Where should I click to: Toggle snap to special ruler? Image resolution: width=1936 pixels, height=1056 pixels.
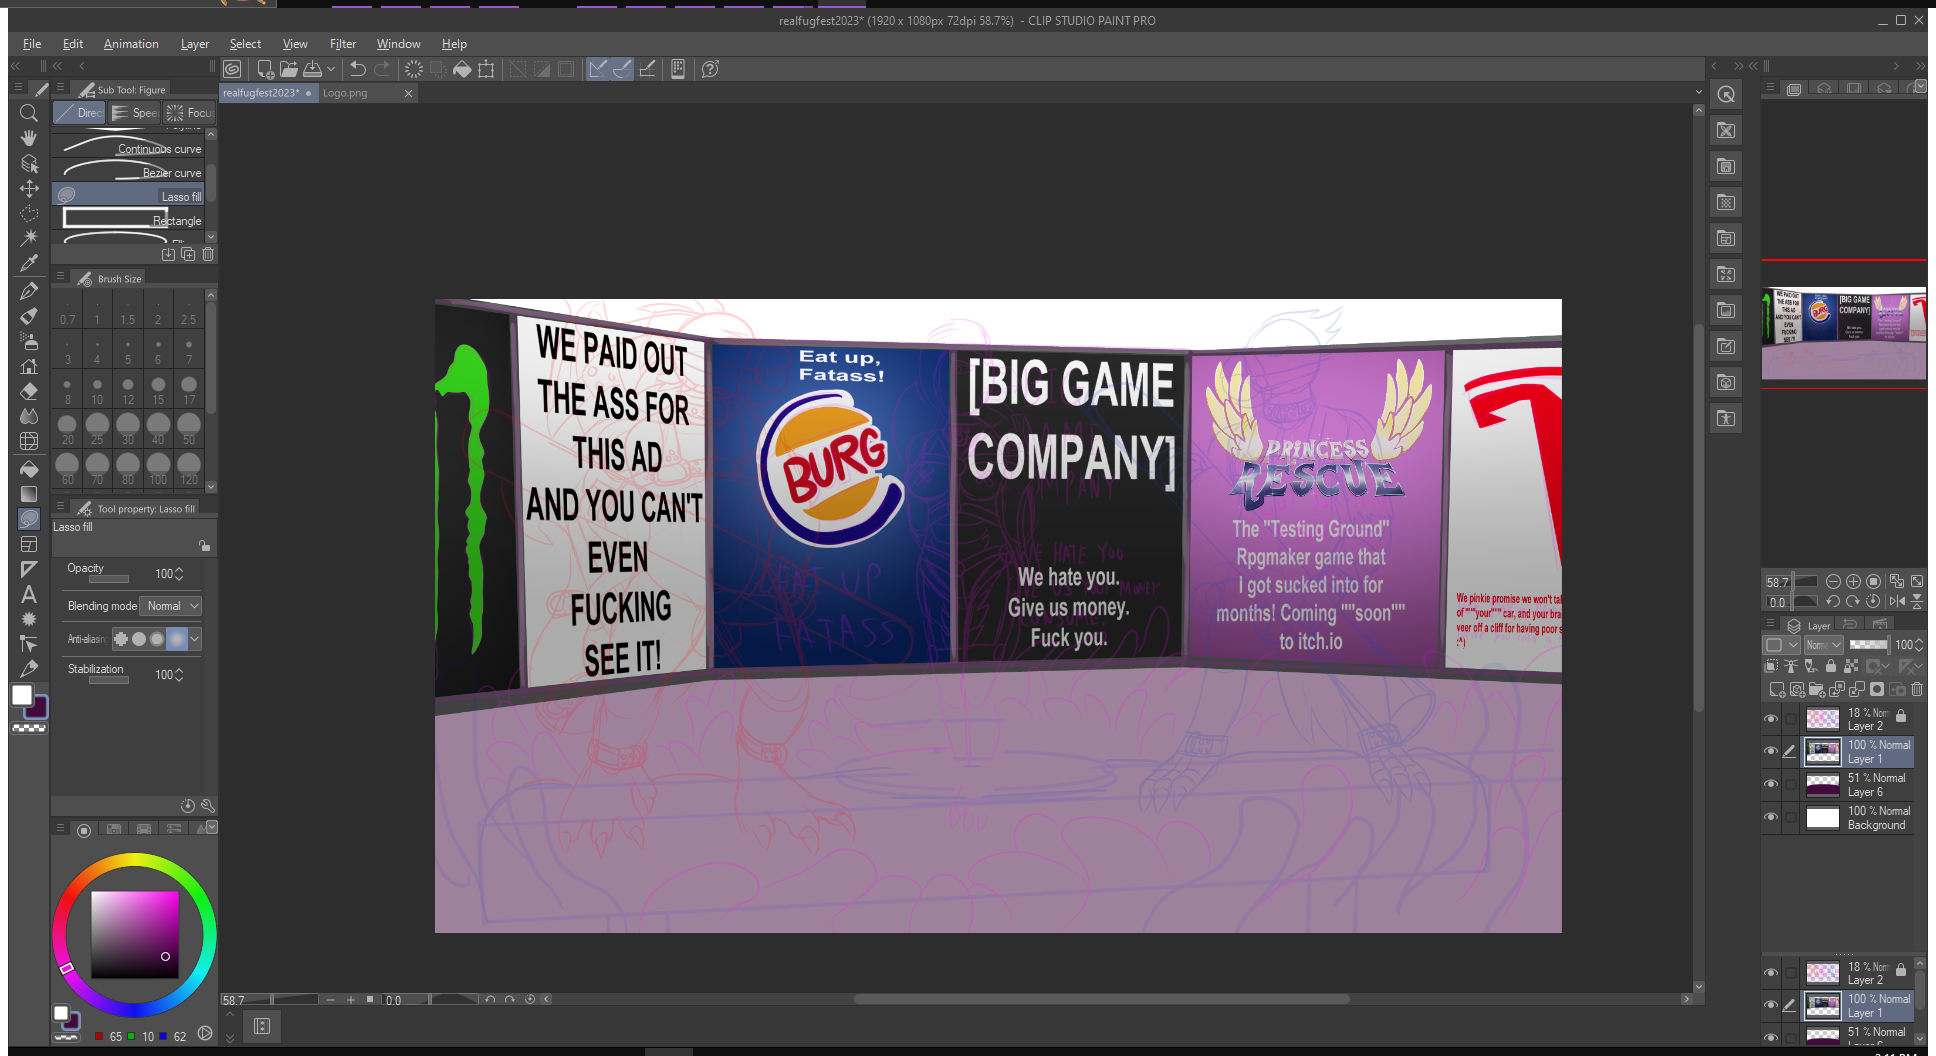[622, 69]
